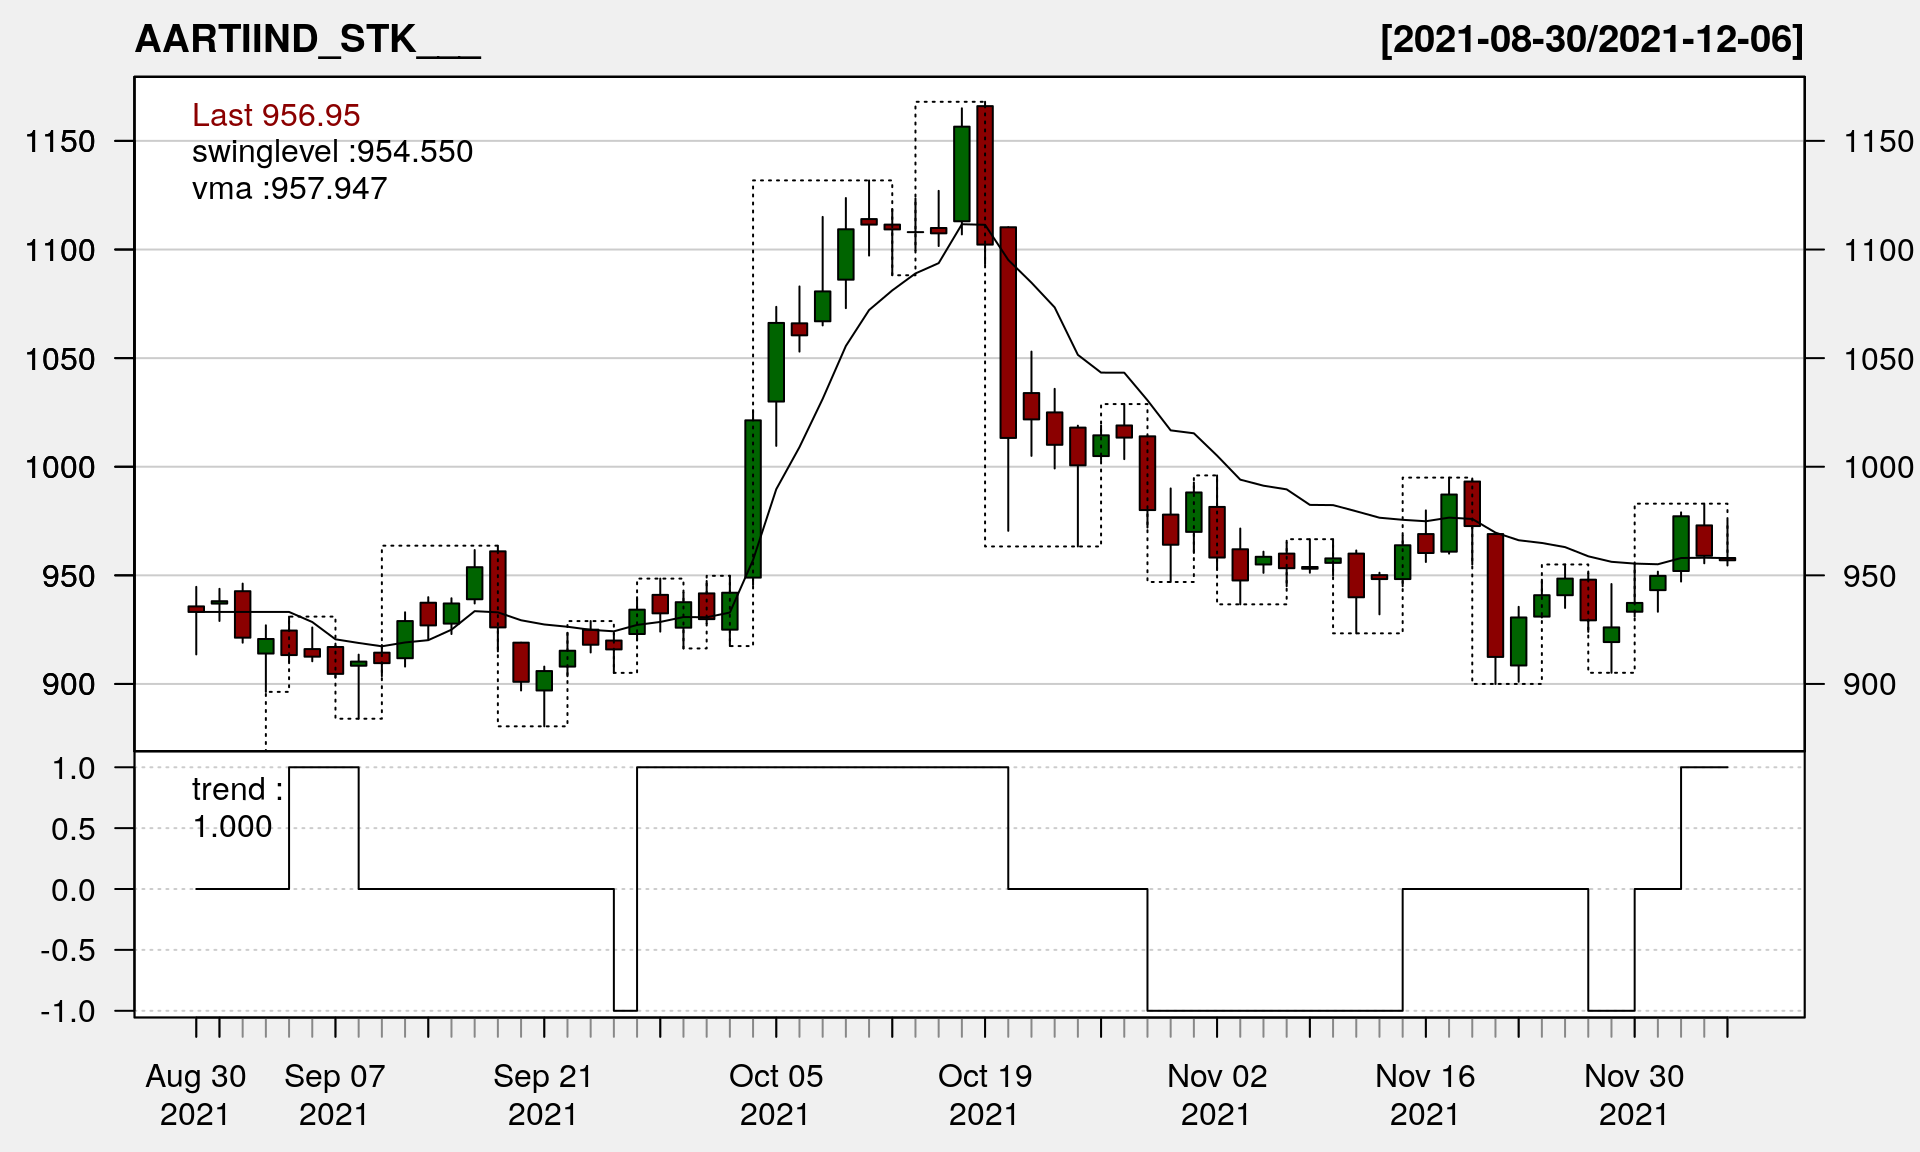The height and width of the screenshot is (1152, 1920).
Task: Click the tallest red candle at the October peak
Action: tap(985, 175)
